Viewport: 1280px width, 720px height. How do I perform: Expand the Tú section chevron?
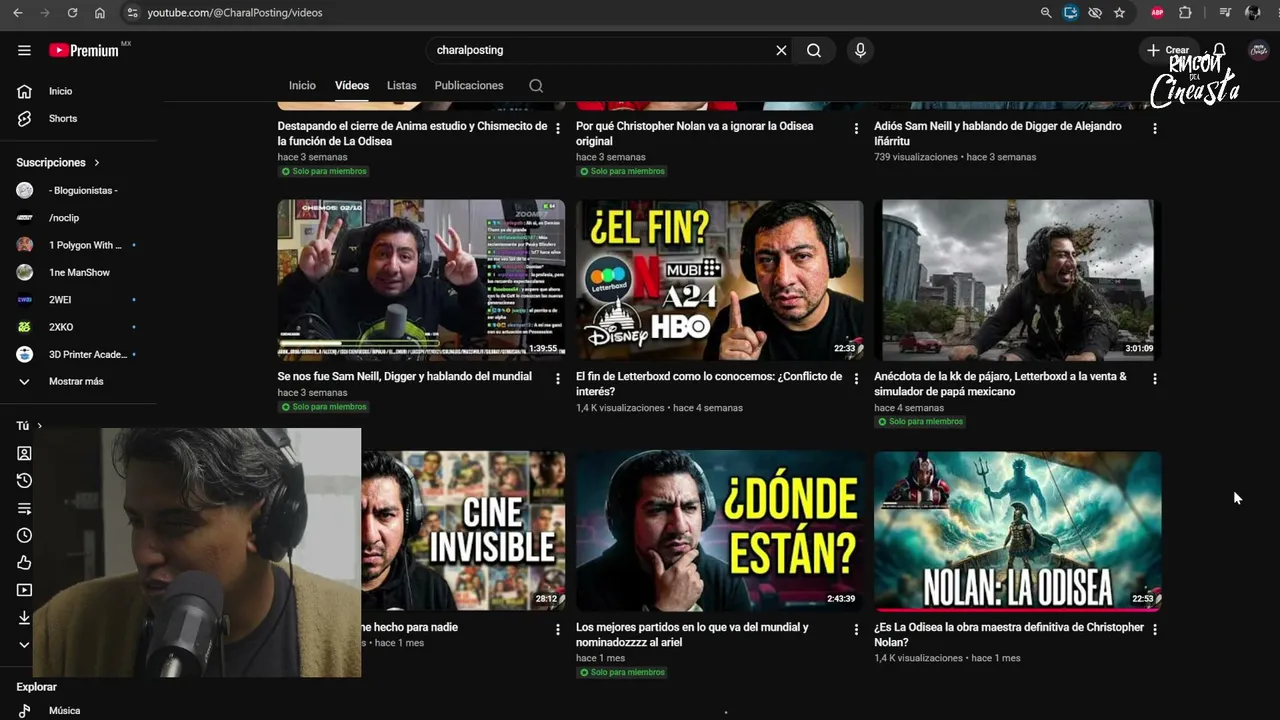(x=39, y=426)
